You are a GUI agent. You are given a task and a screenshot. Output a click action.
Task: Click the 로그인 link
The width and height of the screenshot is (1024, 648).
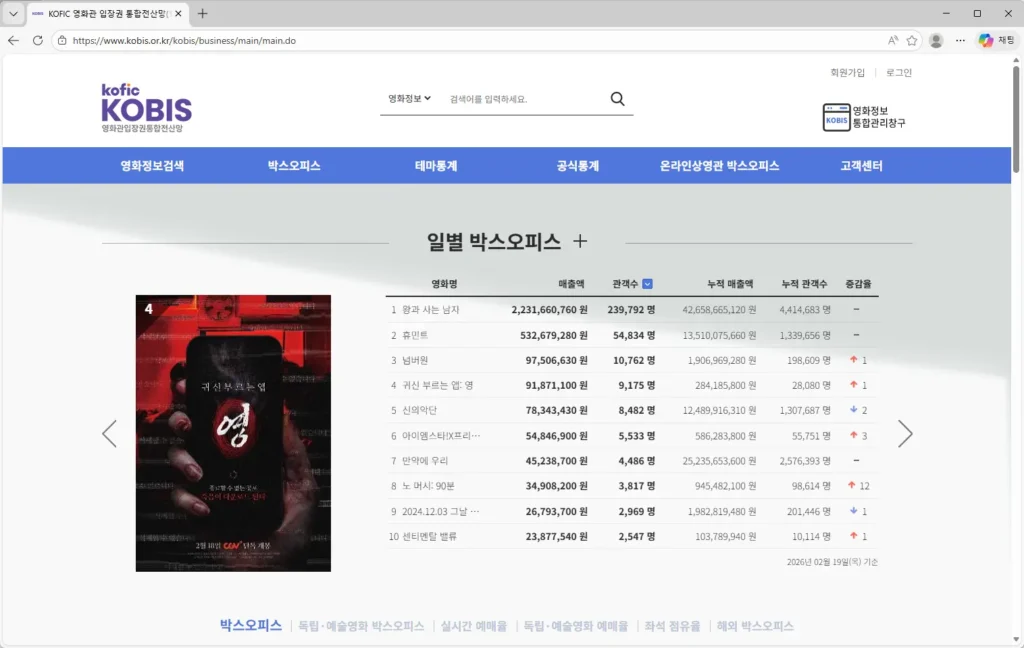897,72
